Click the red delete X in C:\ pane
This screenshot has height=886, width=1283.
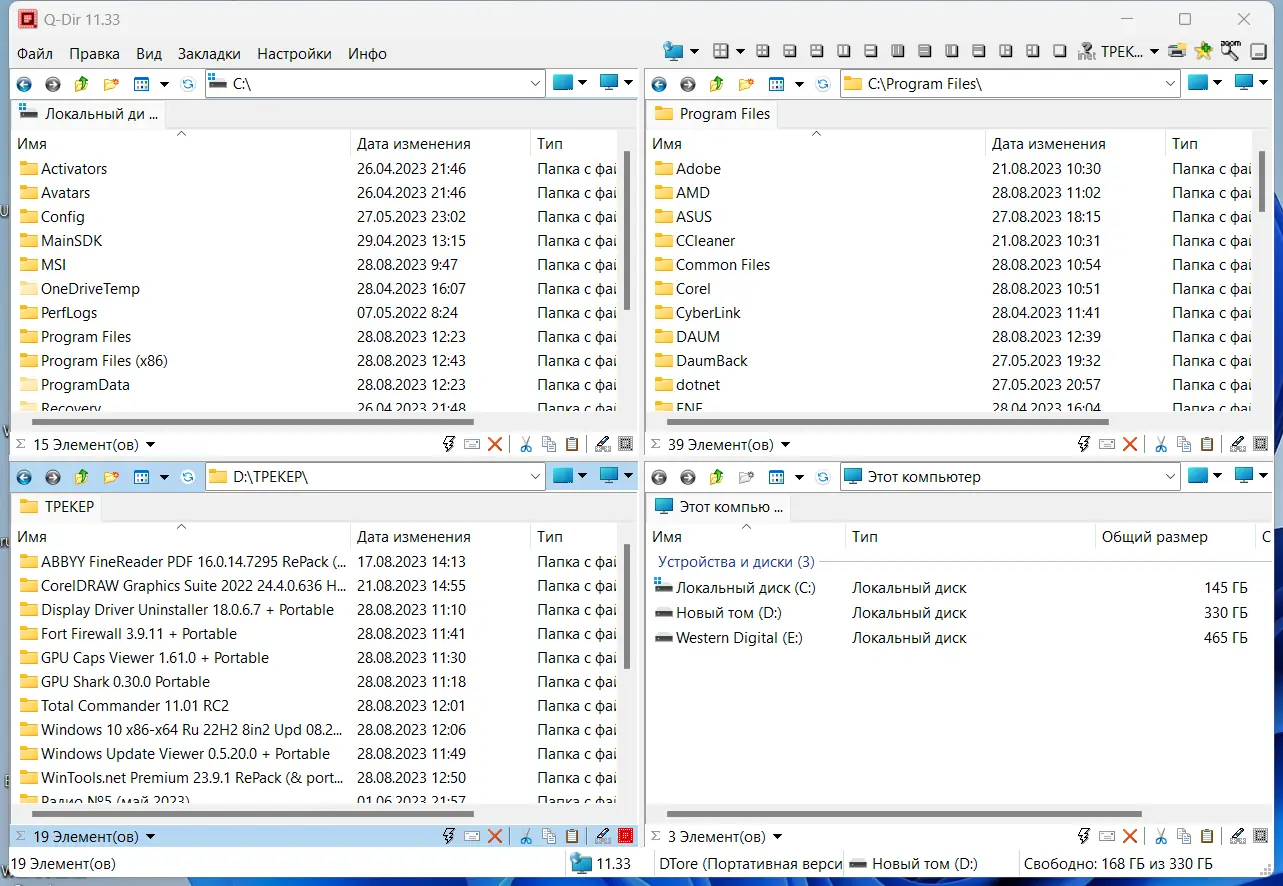point(495,445)
